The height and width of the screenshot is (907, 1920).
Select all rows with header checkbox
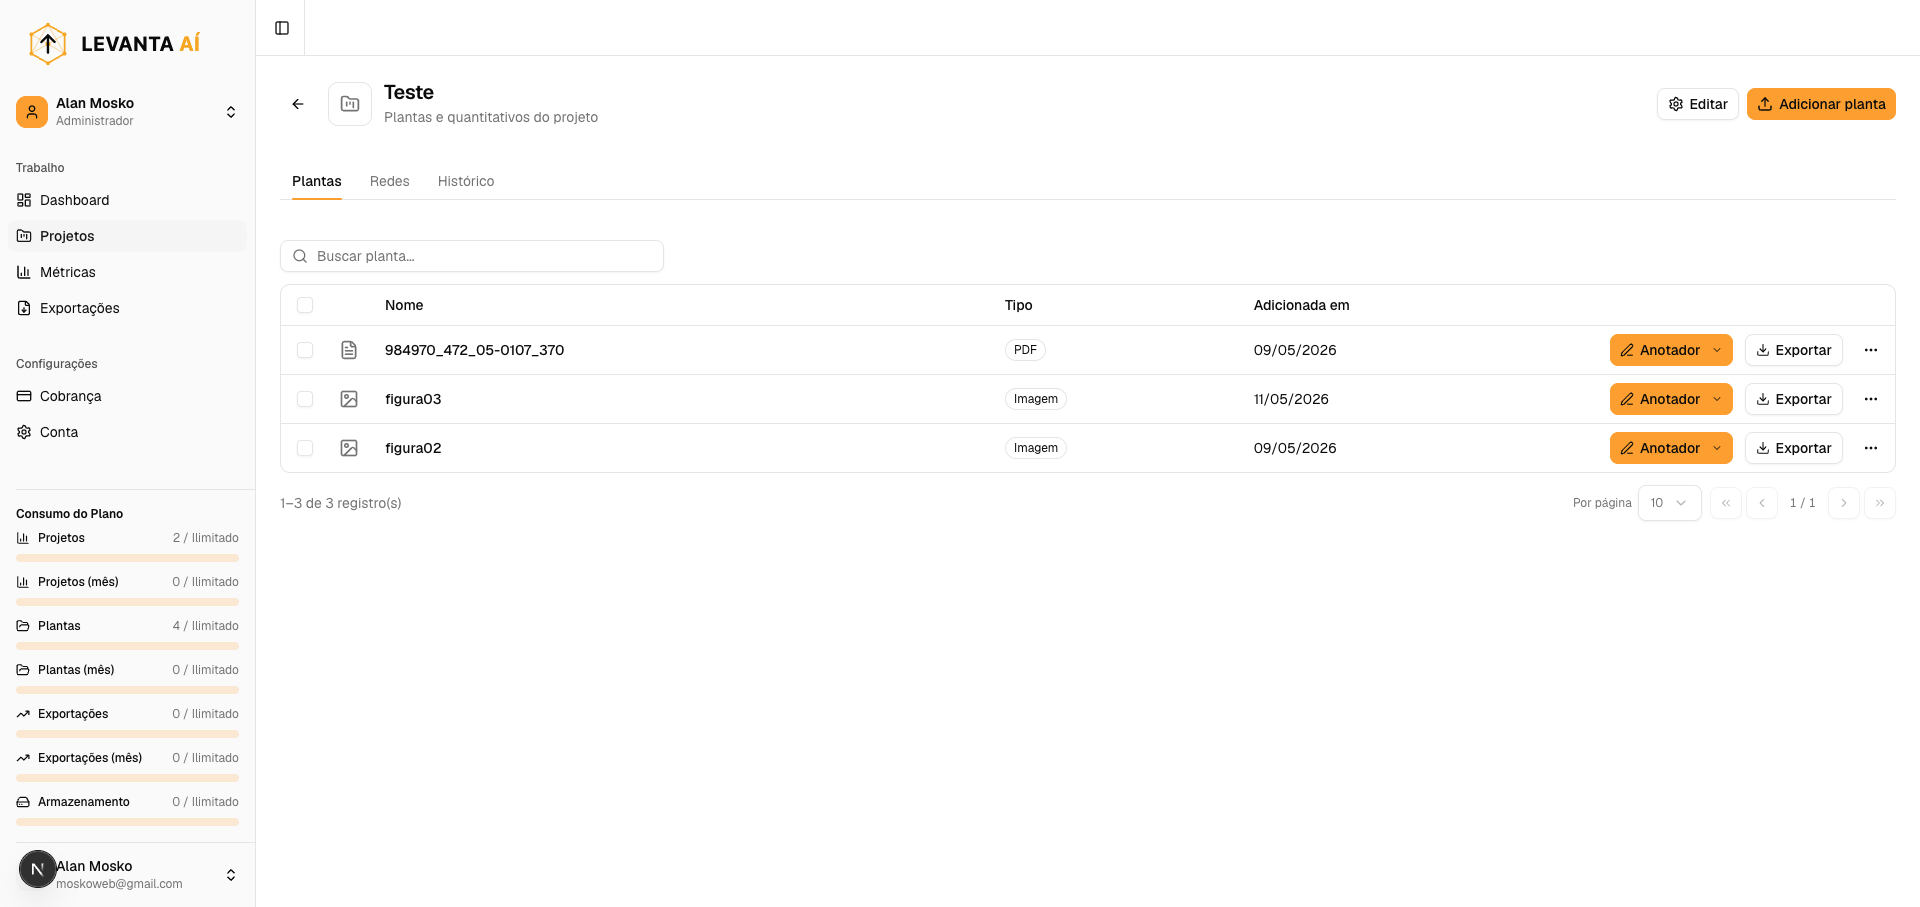[305, 305]
